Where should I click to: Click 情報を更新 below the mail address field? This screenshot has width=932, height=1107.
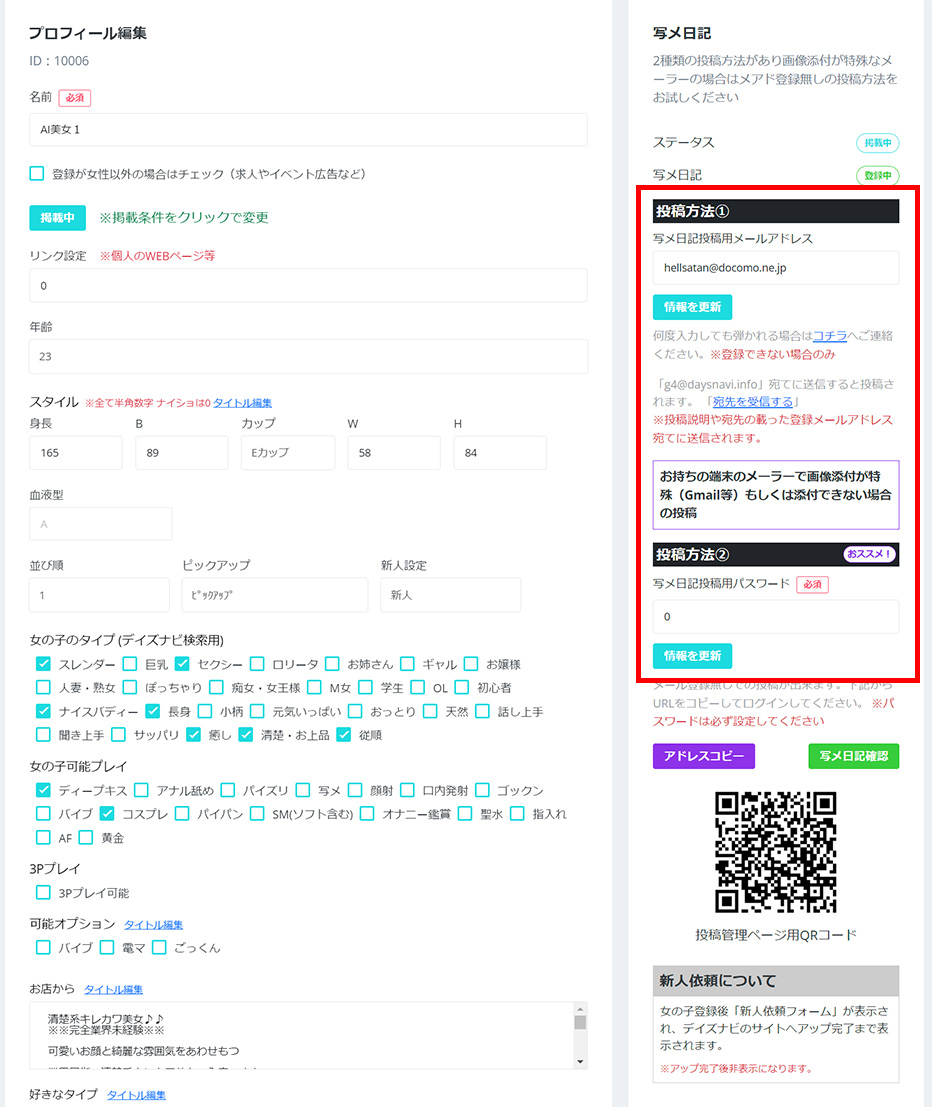point(692,307)
